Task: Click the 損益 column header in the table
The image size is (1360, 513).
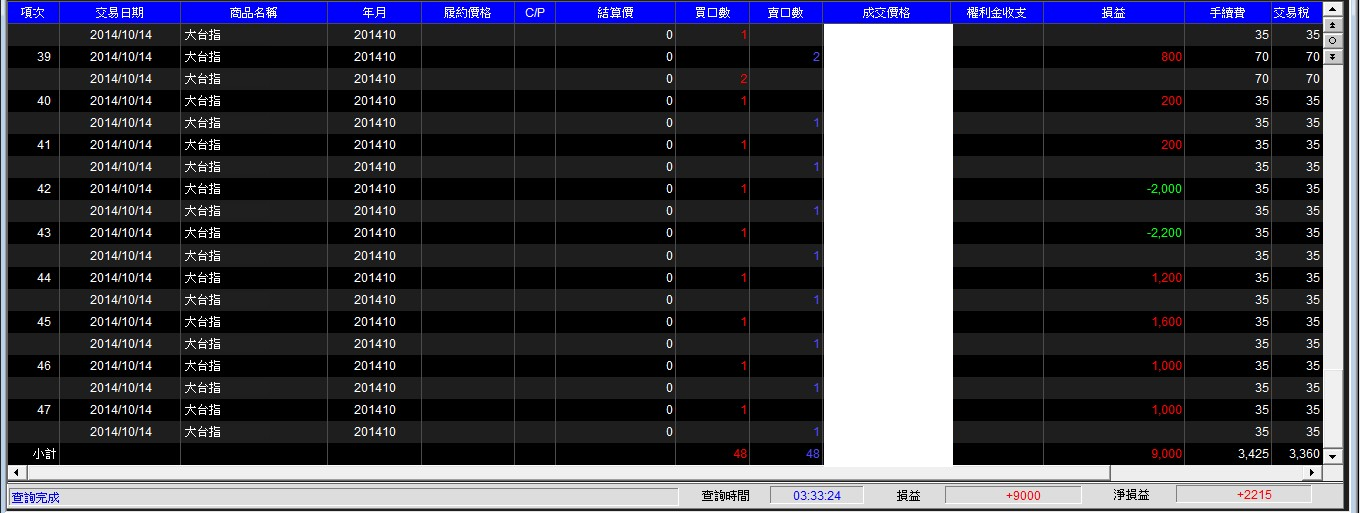Action: coord(1114,13)
